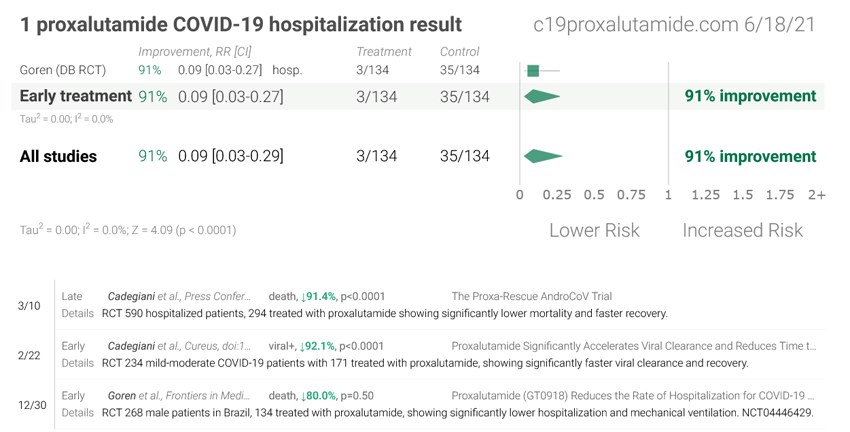Open Details for the 234 mild-moderate patients RCT
Image resolution: width=850 pixels, height=432 pixels.
[78, 363]
